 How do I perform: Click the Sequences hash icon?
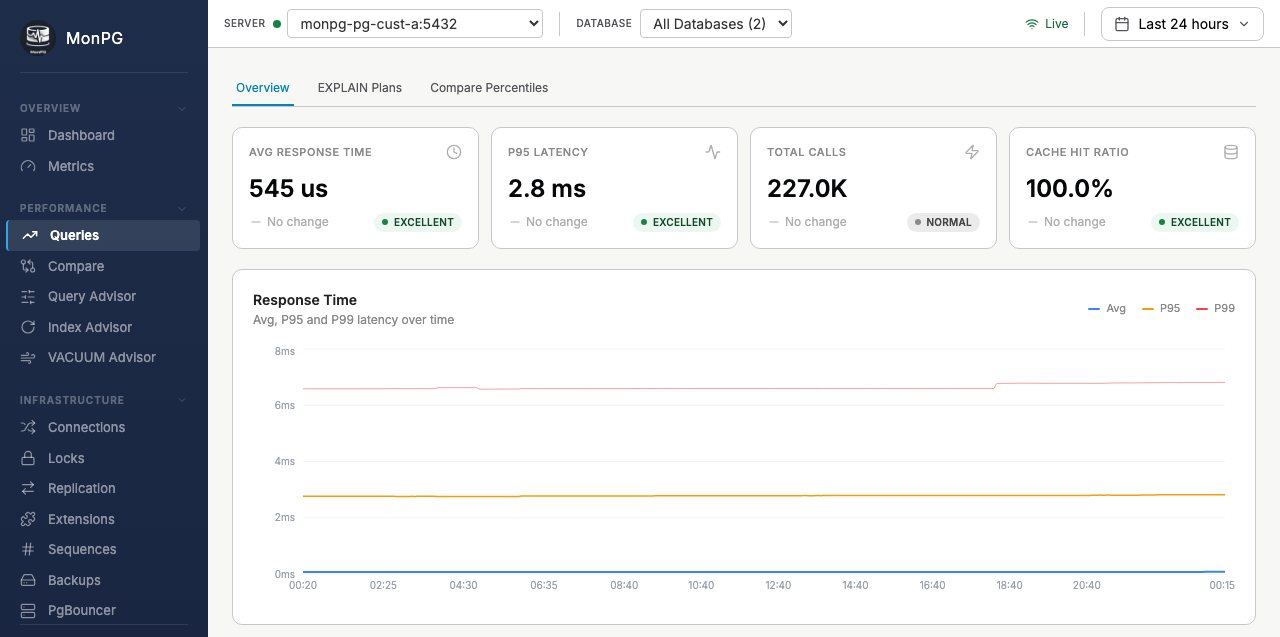[x=28, y=549]
